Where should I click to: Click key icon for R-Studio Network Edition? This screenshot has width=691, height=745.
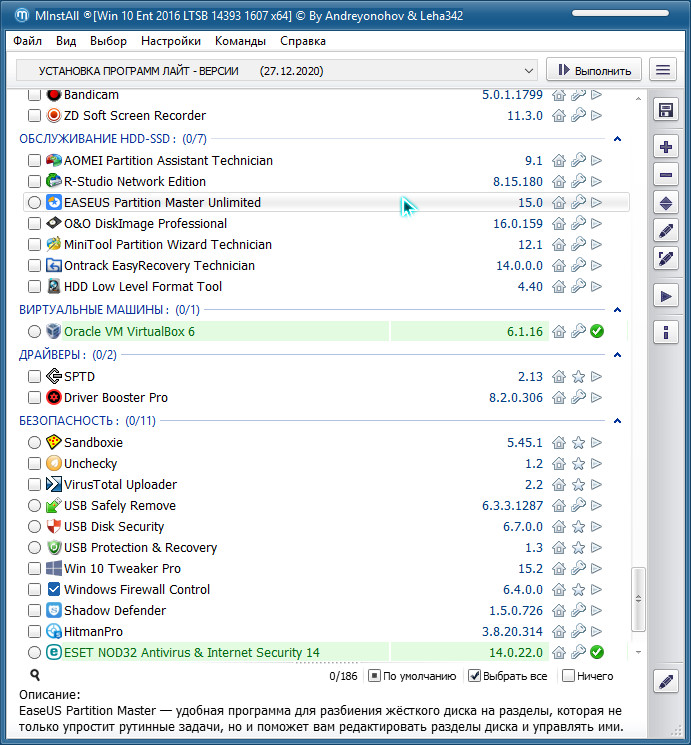[578, 181]
